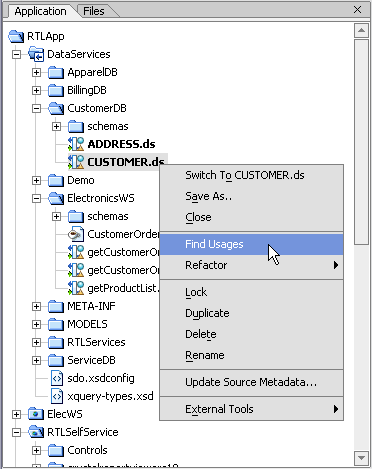The image size is (372, 469).
Task: Select the sdo.xsdconfig file label
Action: coord(101,378)
